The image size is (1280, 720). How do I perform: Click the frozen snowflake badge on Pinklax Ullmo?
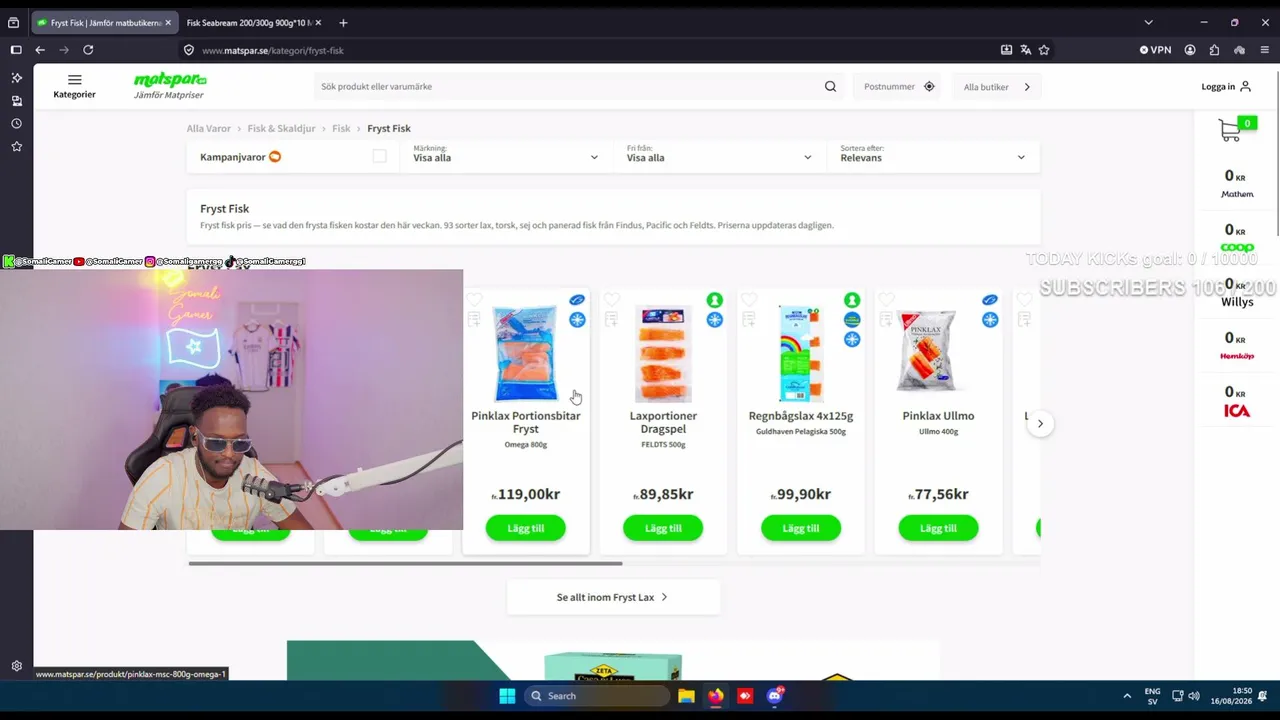coord(990,320)
